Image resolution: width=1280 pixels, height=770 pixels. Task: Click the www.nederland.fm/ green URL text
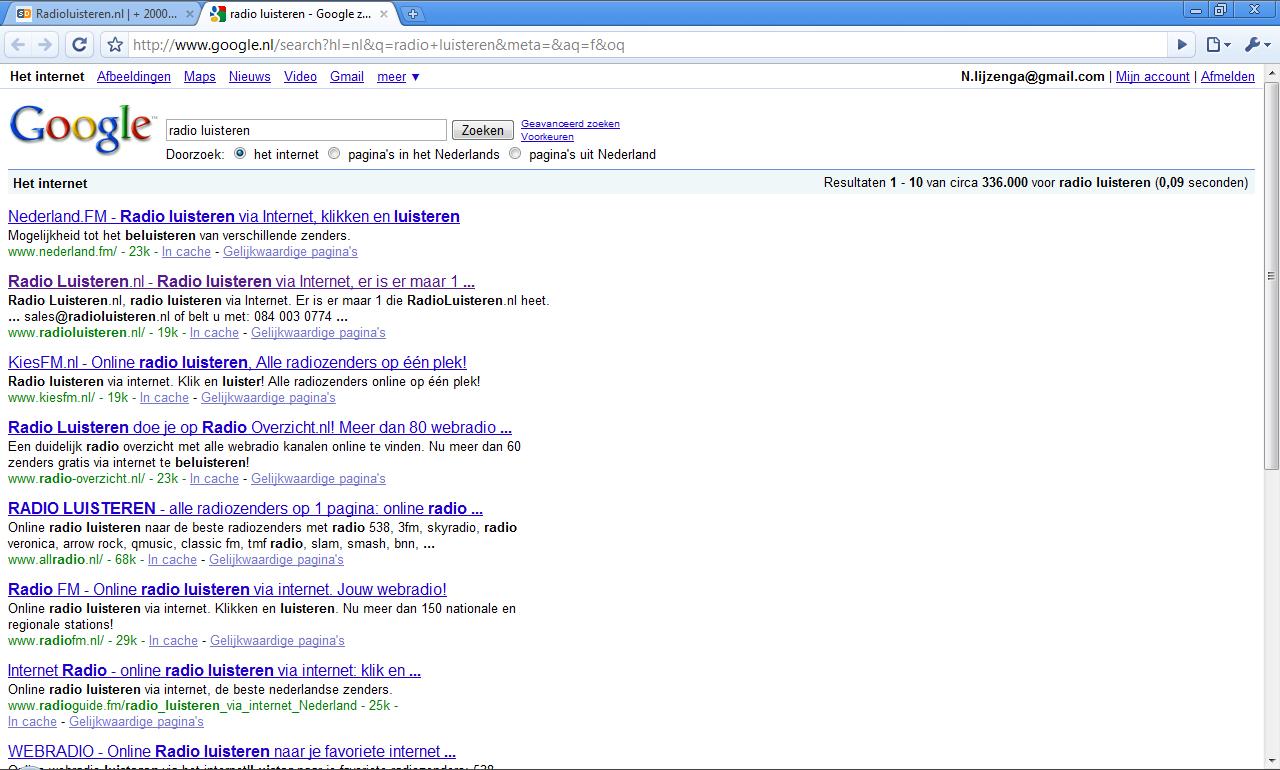pos(62,252)
